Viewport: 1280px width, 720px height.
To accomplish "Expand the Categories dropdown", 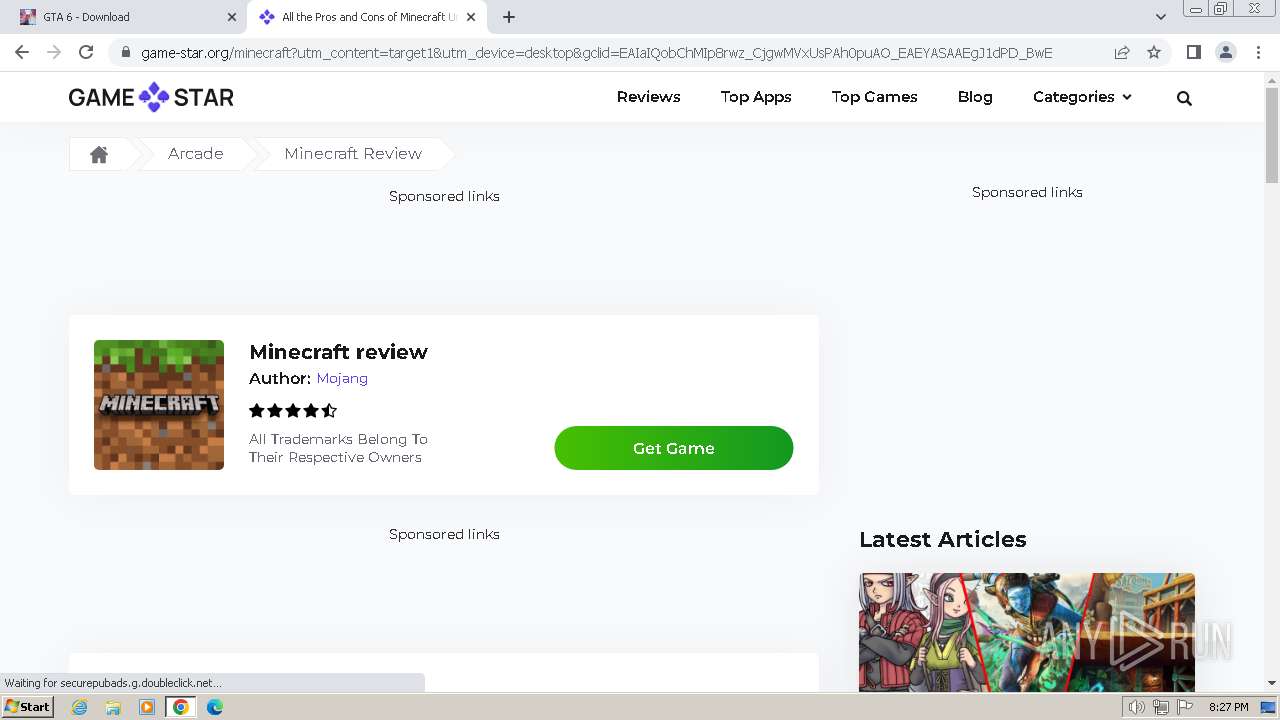I will click(1082, 97).
